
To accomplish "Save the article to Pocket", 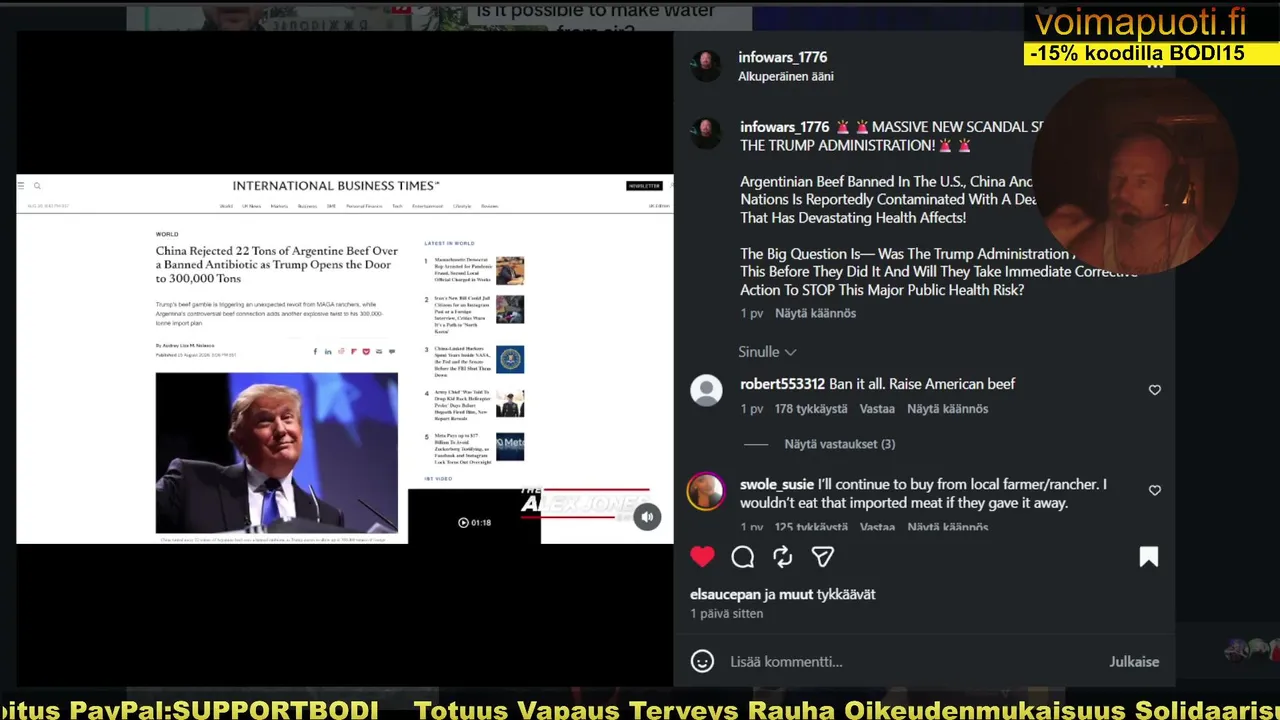I will coord(366,351).
